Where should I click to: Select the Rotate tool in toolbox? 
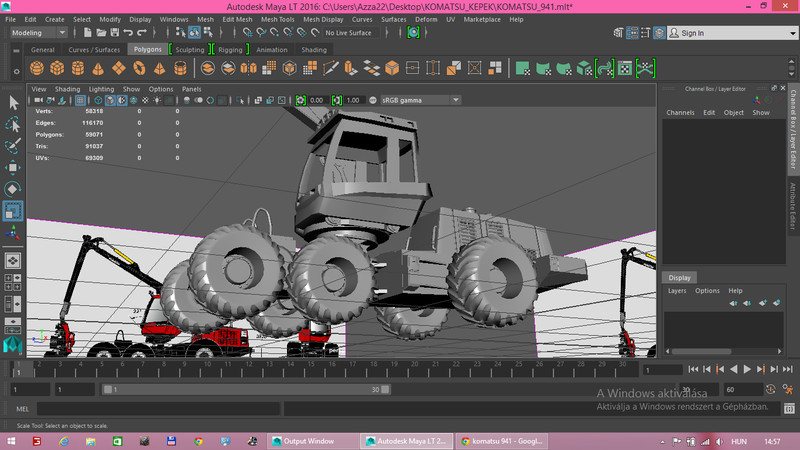click(x=13, y=189)
